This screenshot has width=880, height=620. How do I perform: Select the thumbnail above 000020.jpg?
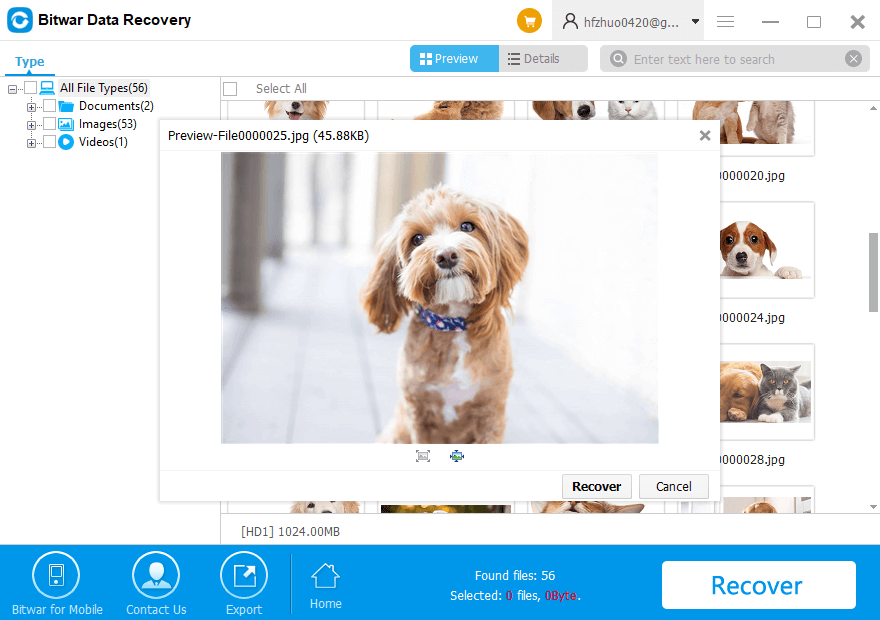tap(766, 128)
